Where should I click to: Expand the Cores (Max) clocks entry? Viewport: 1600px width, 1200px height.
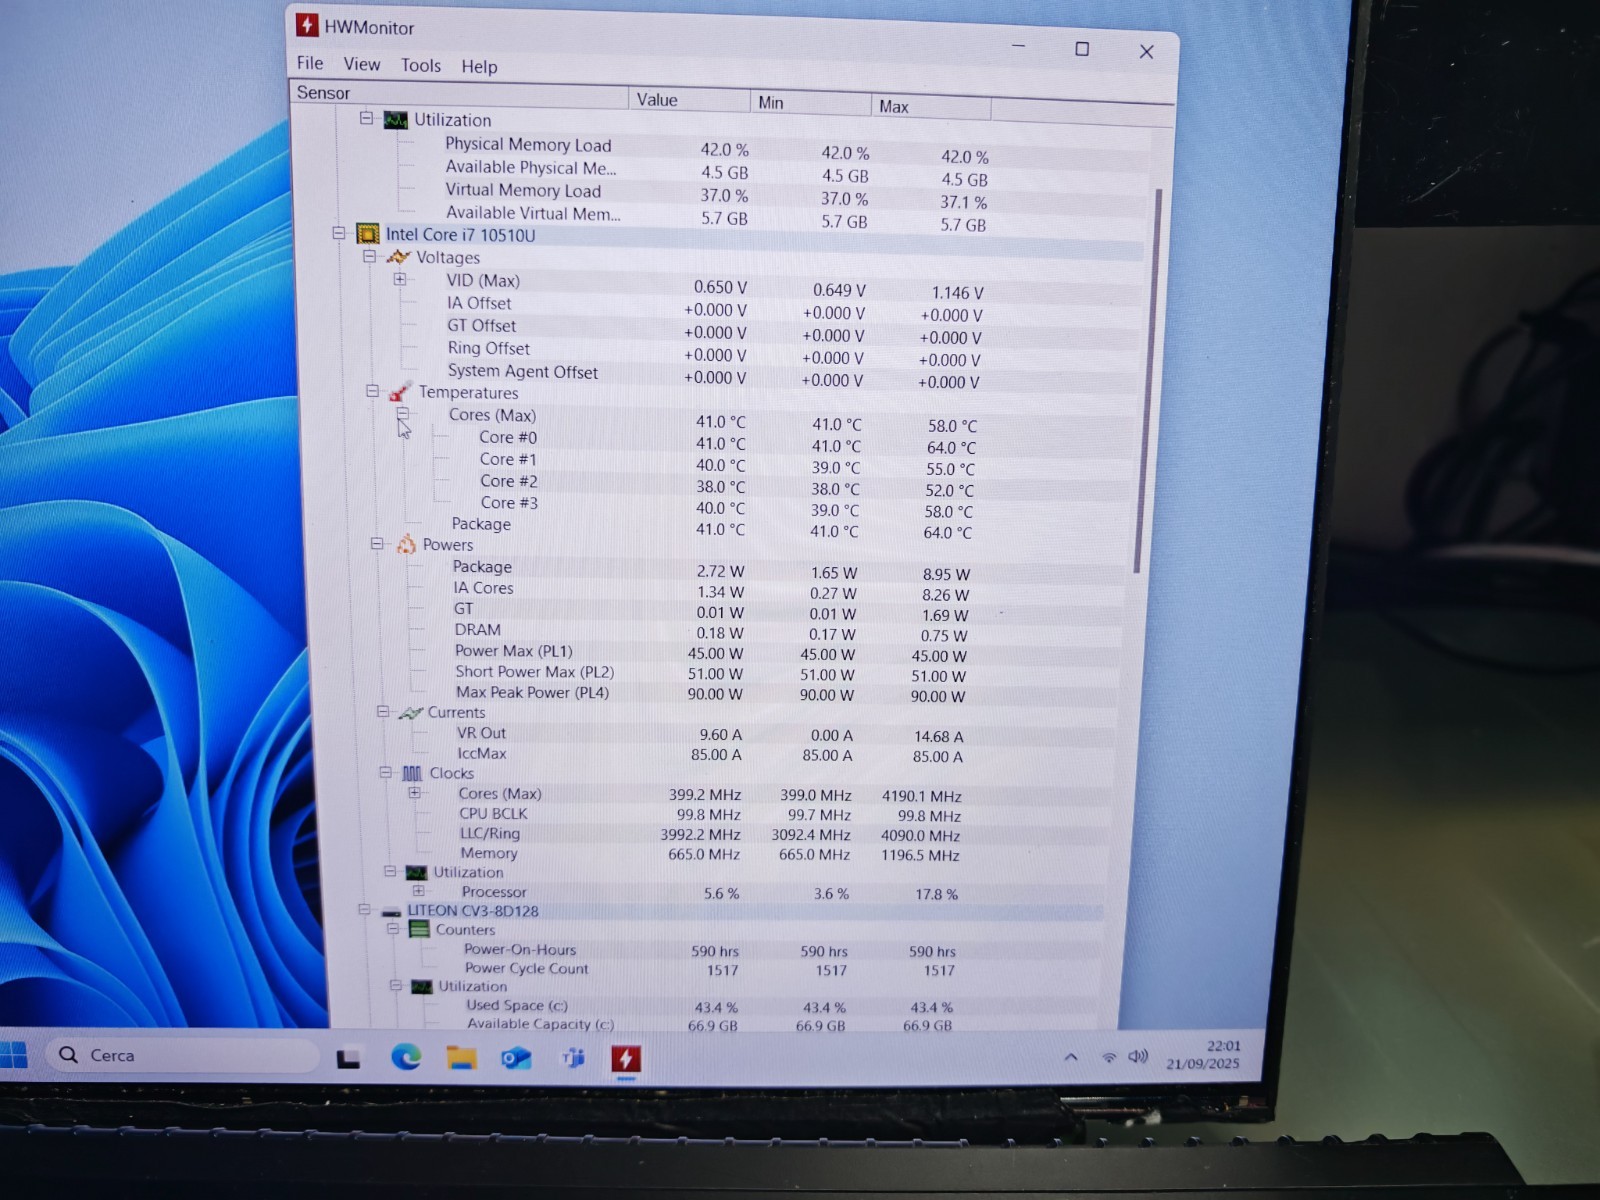pos(414,793)
